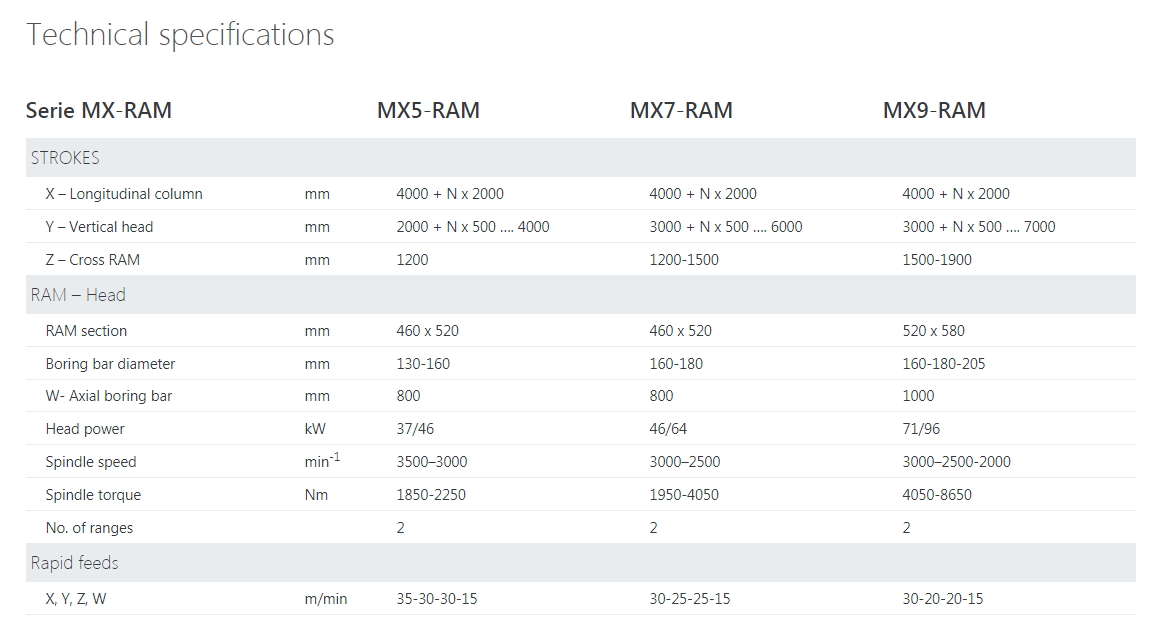1156x630 pixels.
Task: Click the 'RAM section' row label
Action: pyautogui.click(x=86, y=331)
